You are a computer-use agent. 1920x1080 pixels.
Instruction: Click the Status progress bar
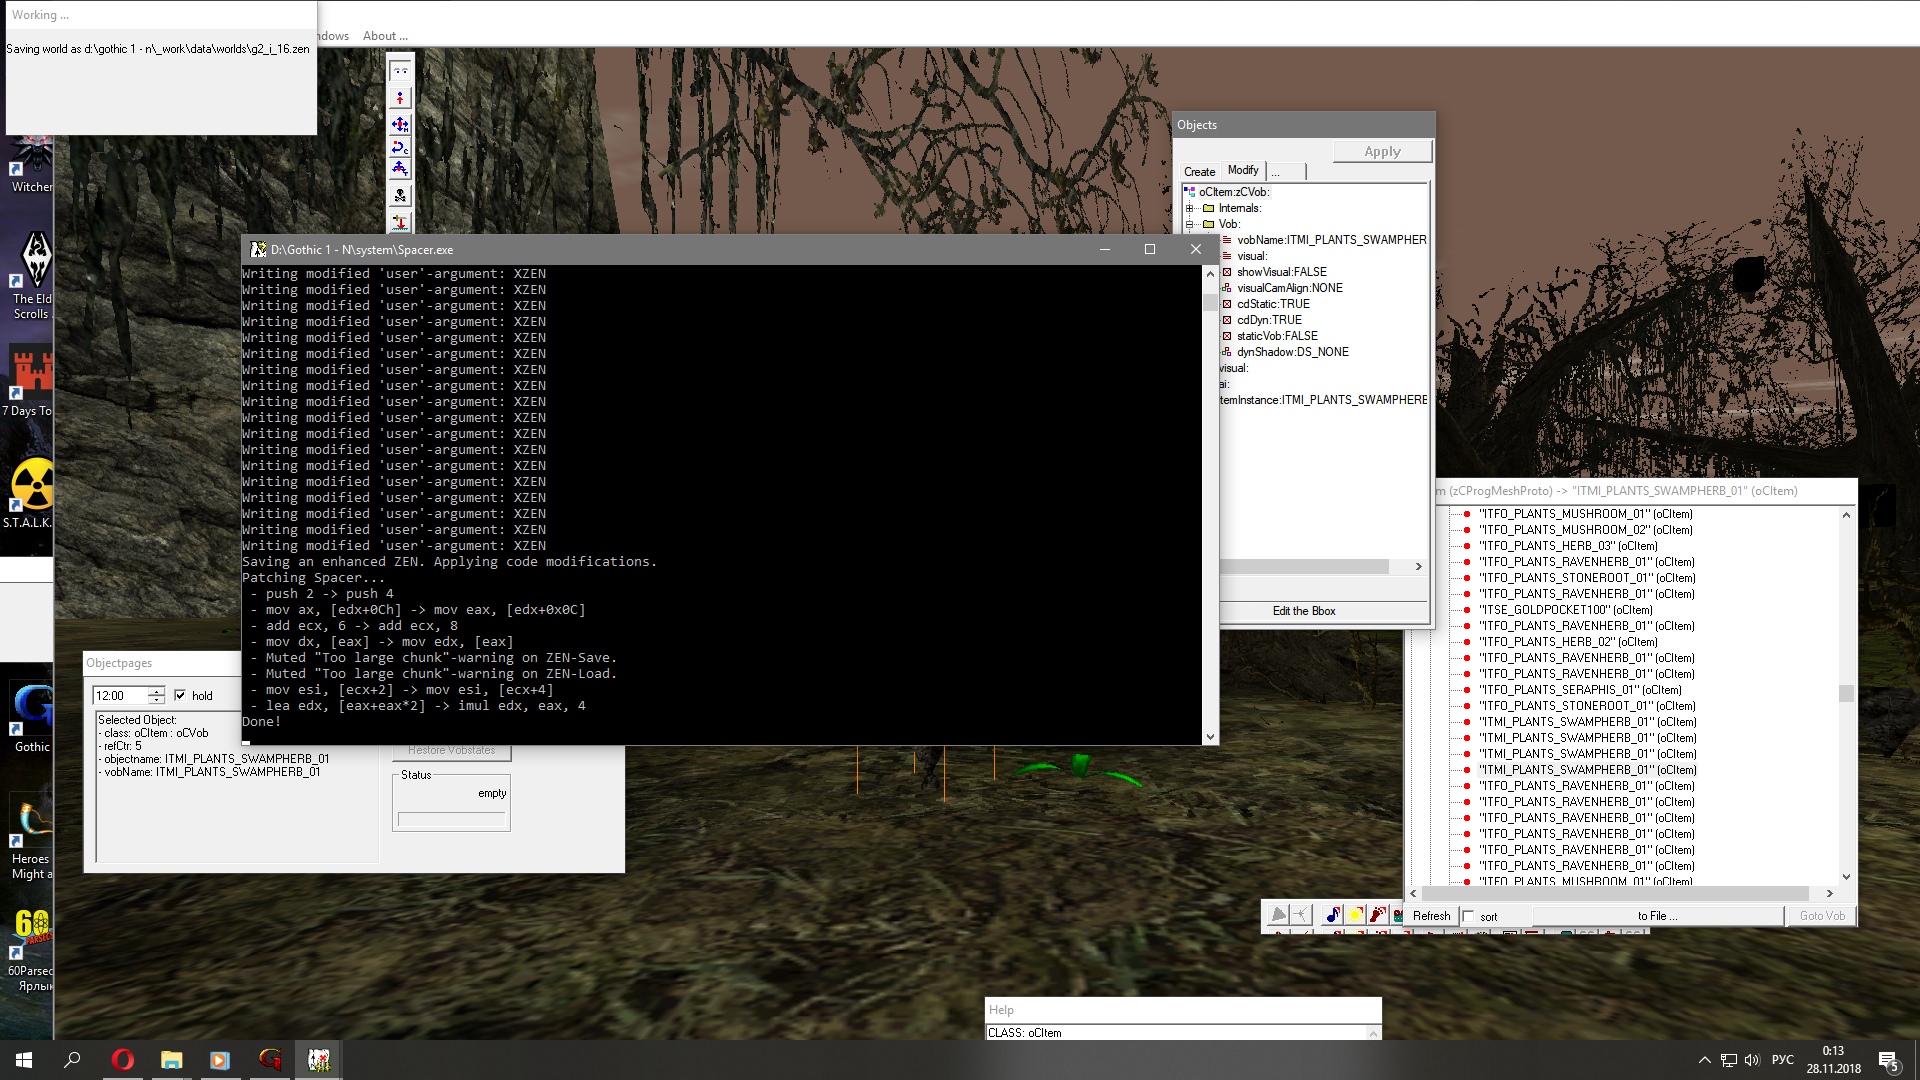[451, 820]
